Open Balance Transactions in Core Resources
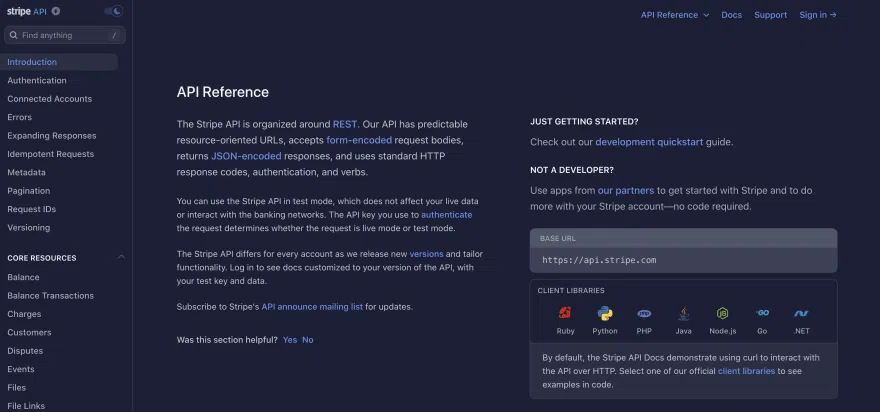880x412 pixels. point(51,296)
